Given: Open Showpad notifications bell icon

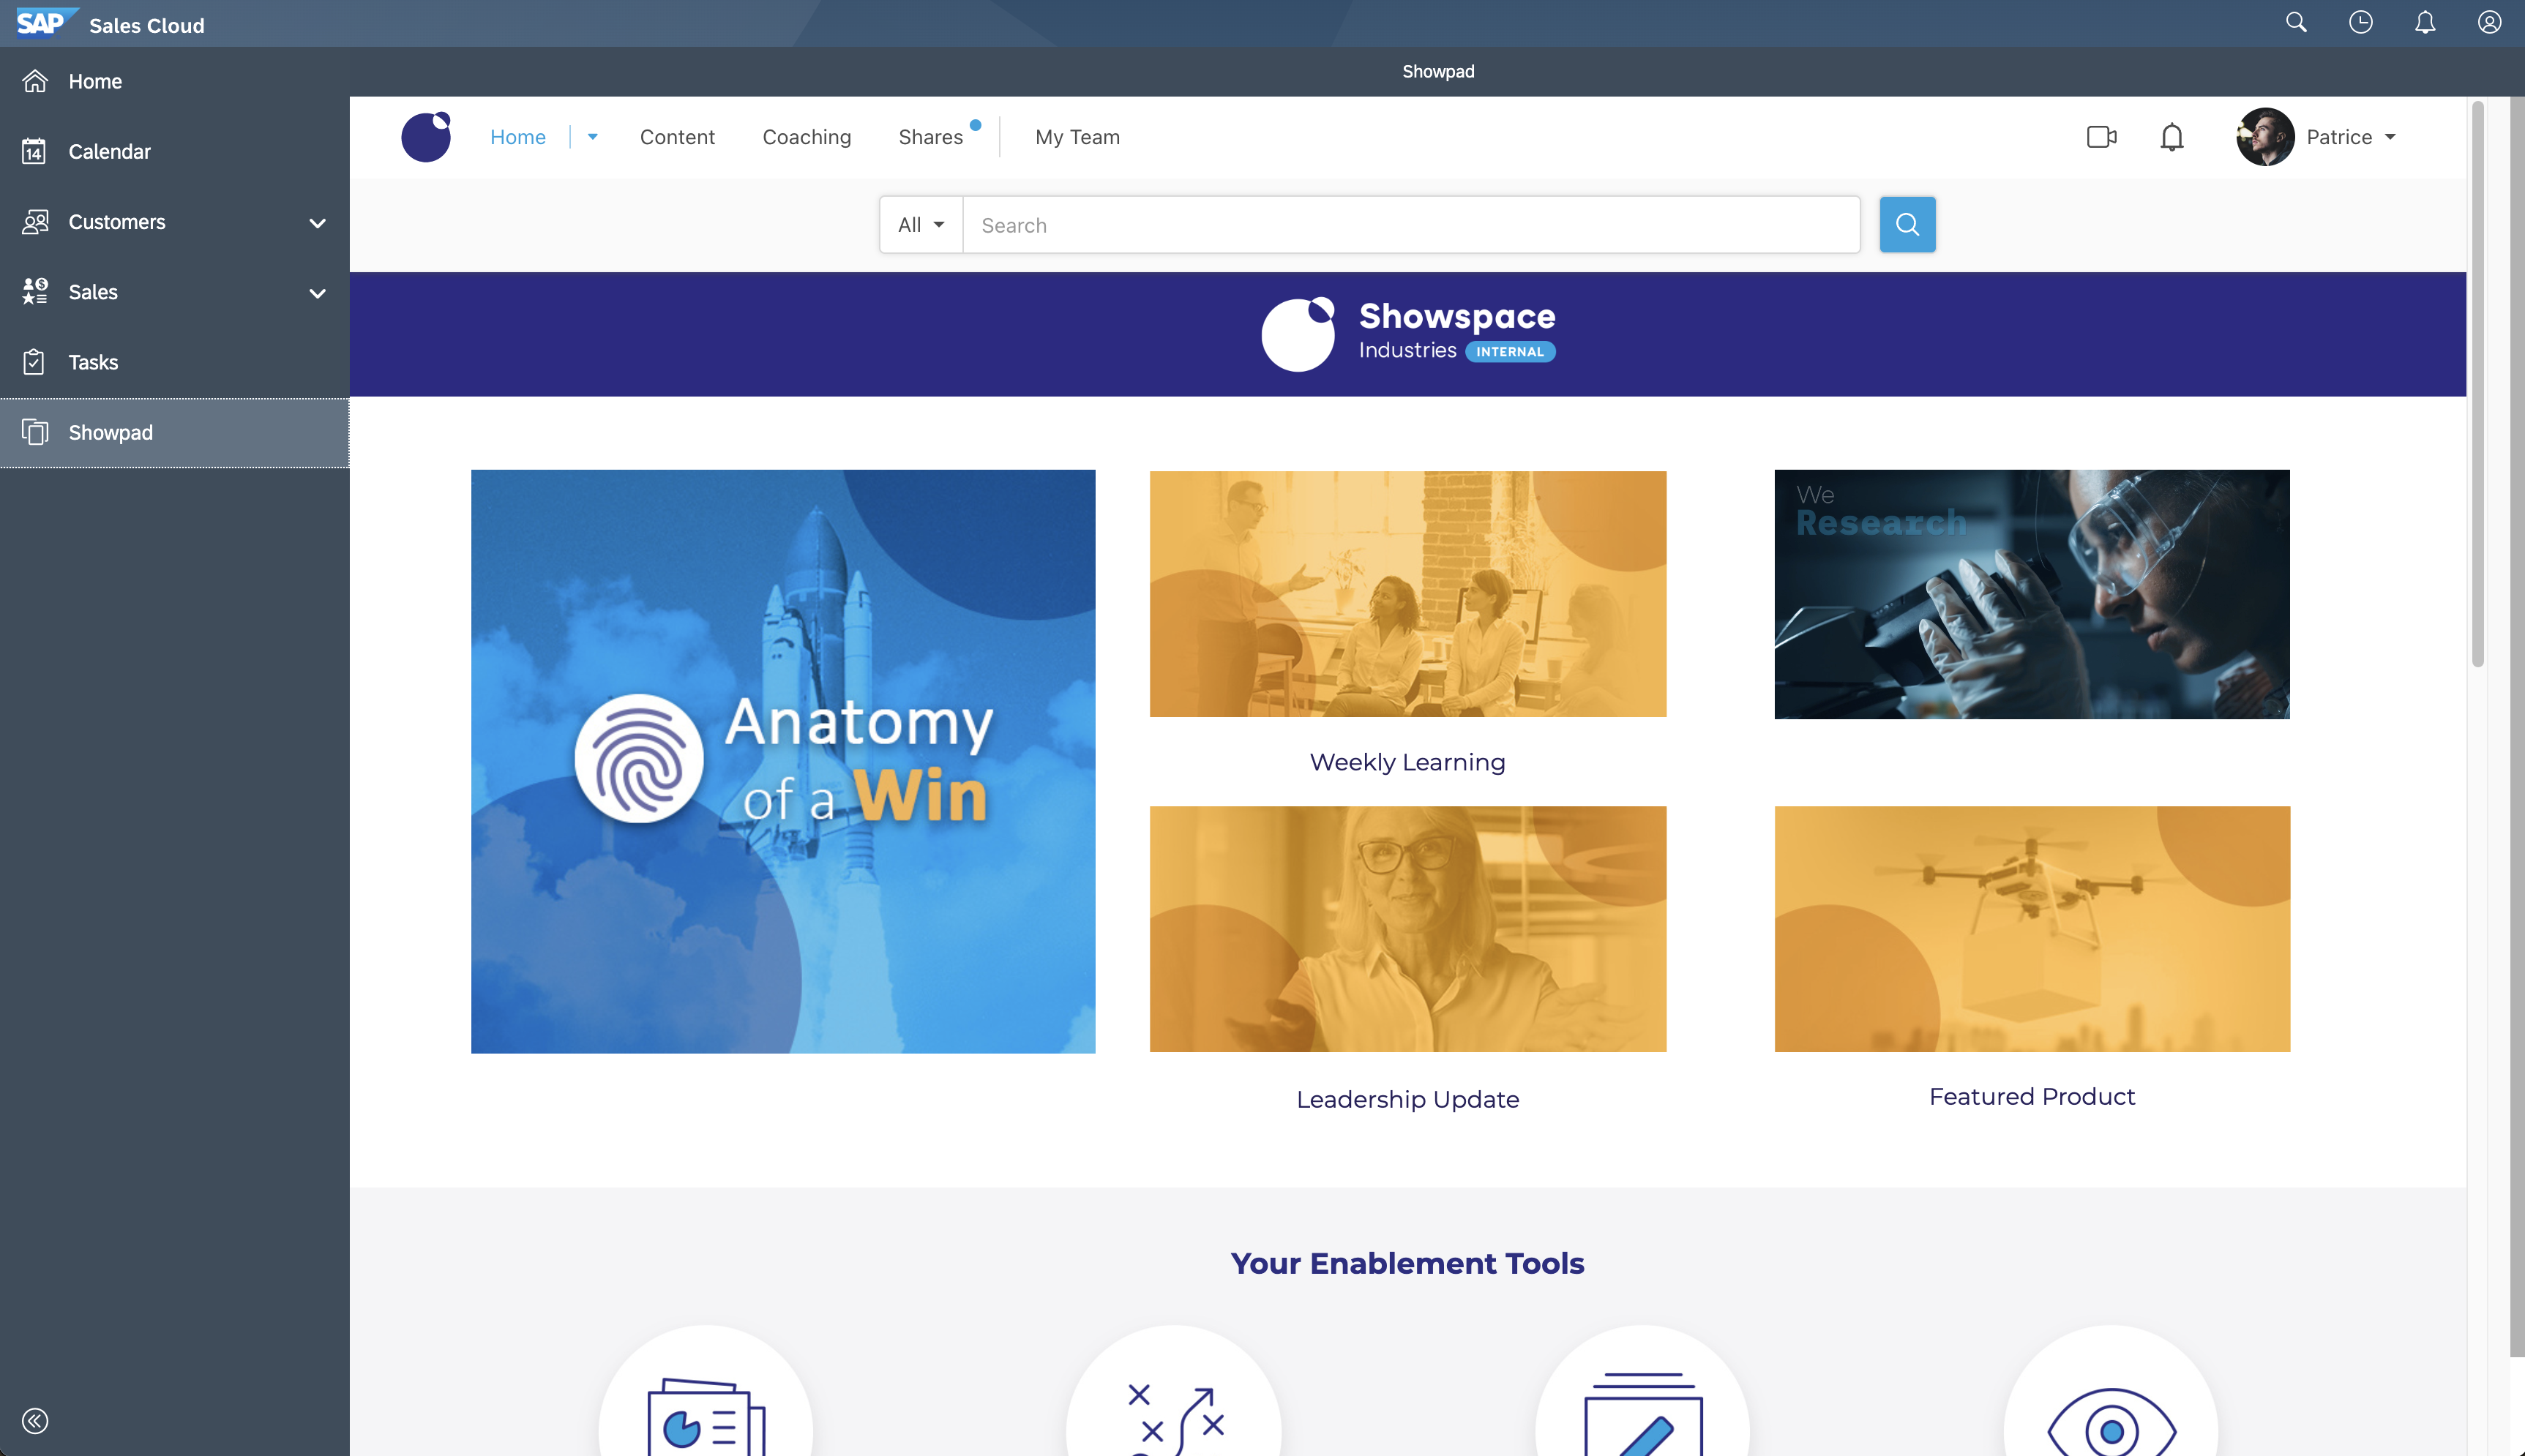Looking at the screenshot, I should point(2171,137).
